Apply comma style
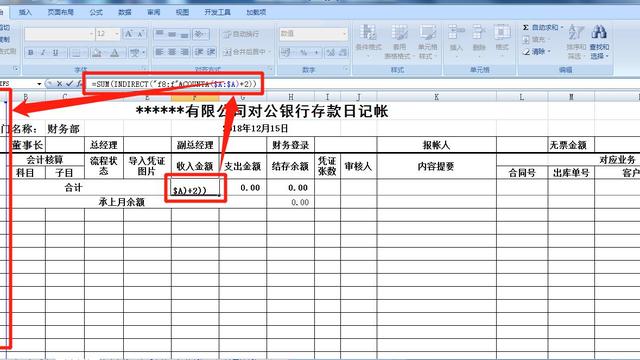 click(x=316, y=52)
